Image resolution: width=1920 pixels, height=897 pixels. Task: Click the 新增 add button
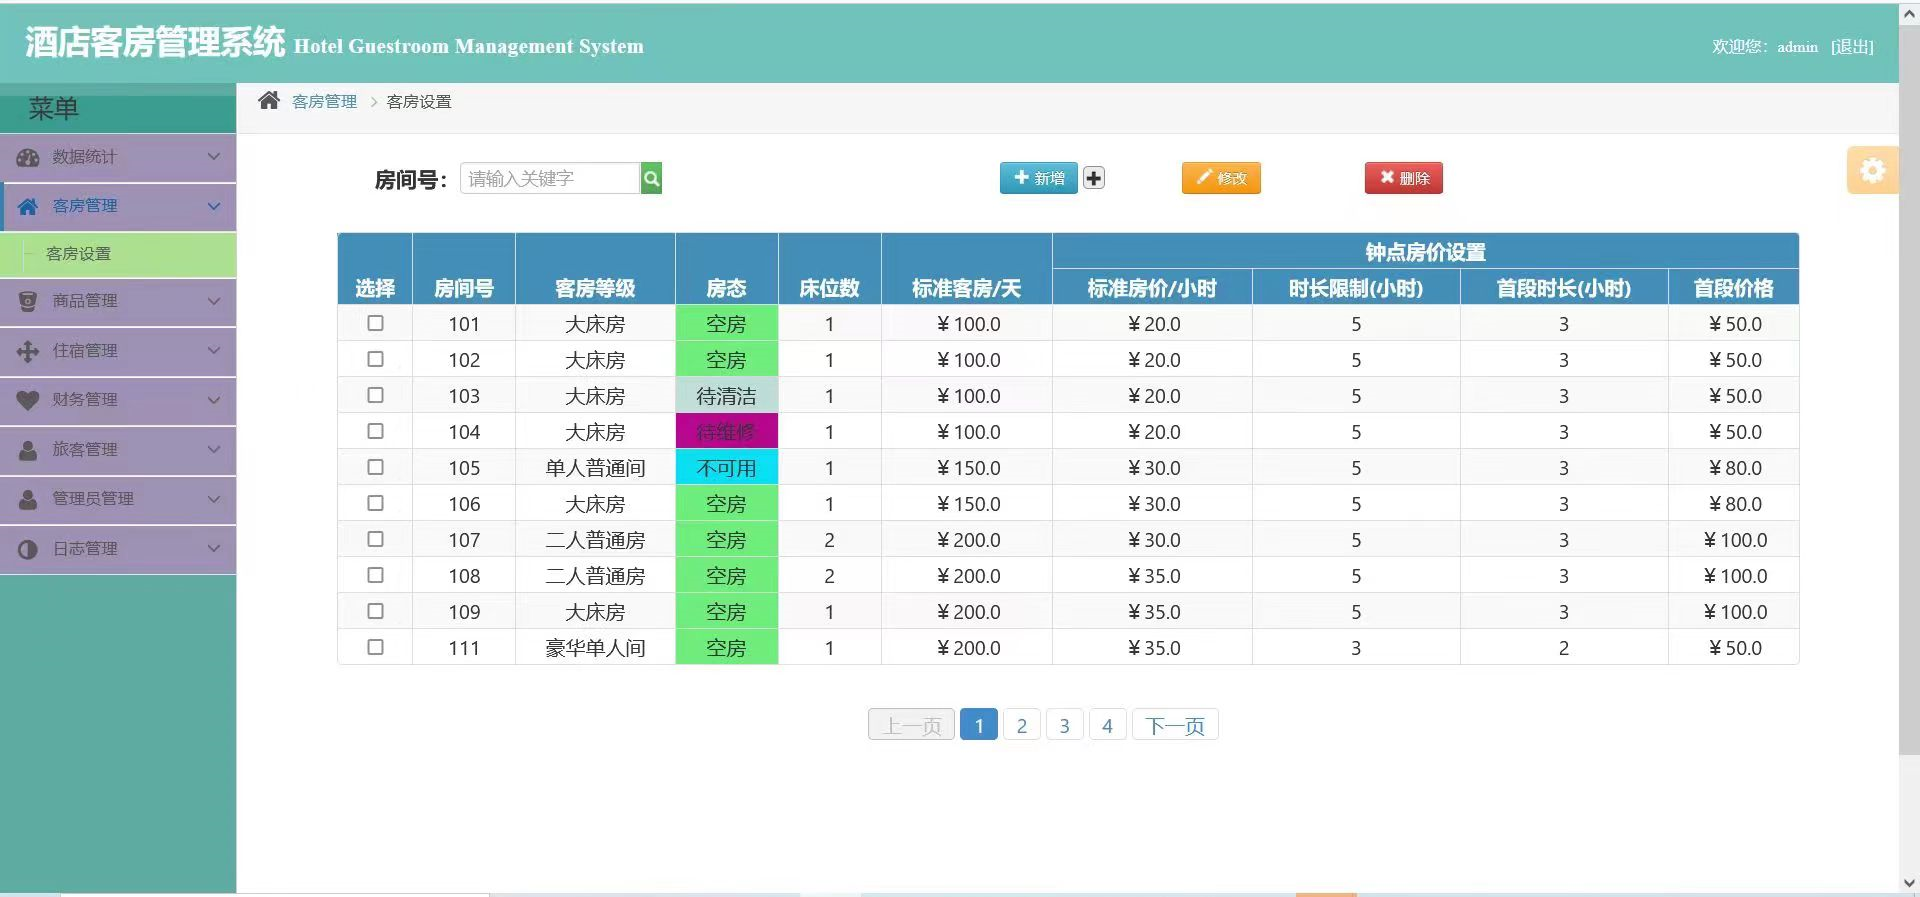[1038, 178]
